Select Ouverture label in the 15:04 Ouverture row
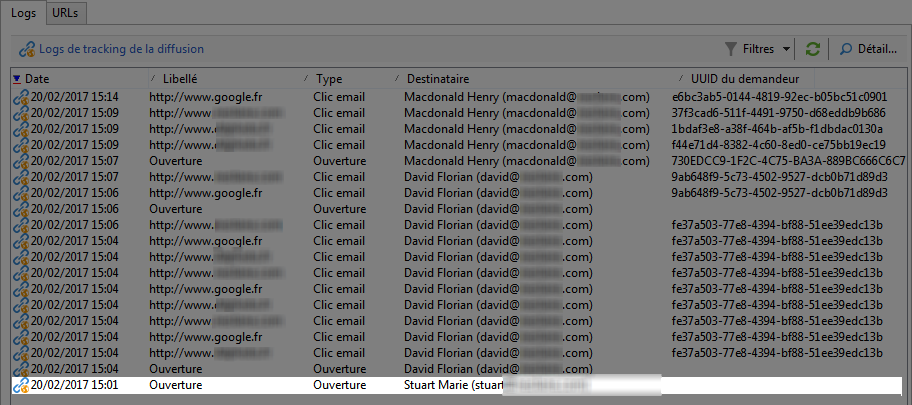The width and height of the screenshot is (912, 405). pos(176,369)
